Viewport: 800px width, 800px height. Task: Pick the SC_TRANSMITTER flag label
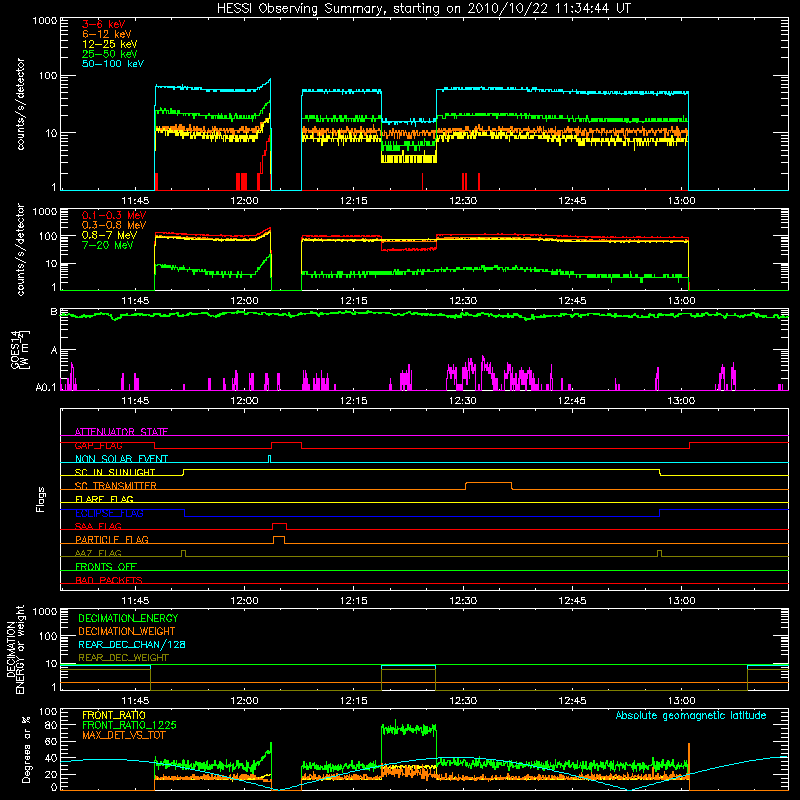pos(116,486)
